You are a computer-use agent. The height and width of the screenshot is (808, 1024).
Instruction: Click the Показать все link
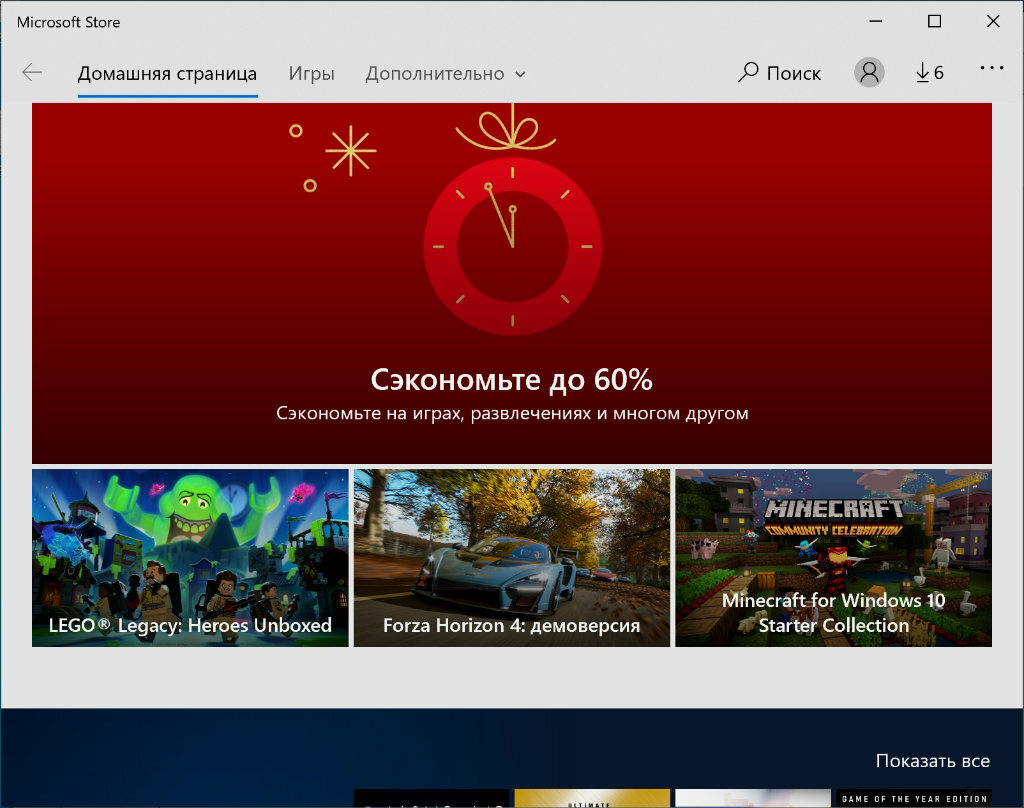click(x=933, y=761)
